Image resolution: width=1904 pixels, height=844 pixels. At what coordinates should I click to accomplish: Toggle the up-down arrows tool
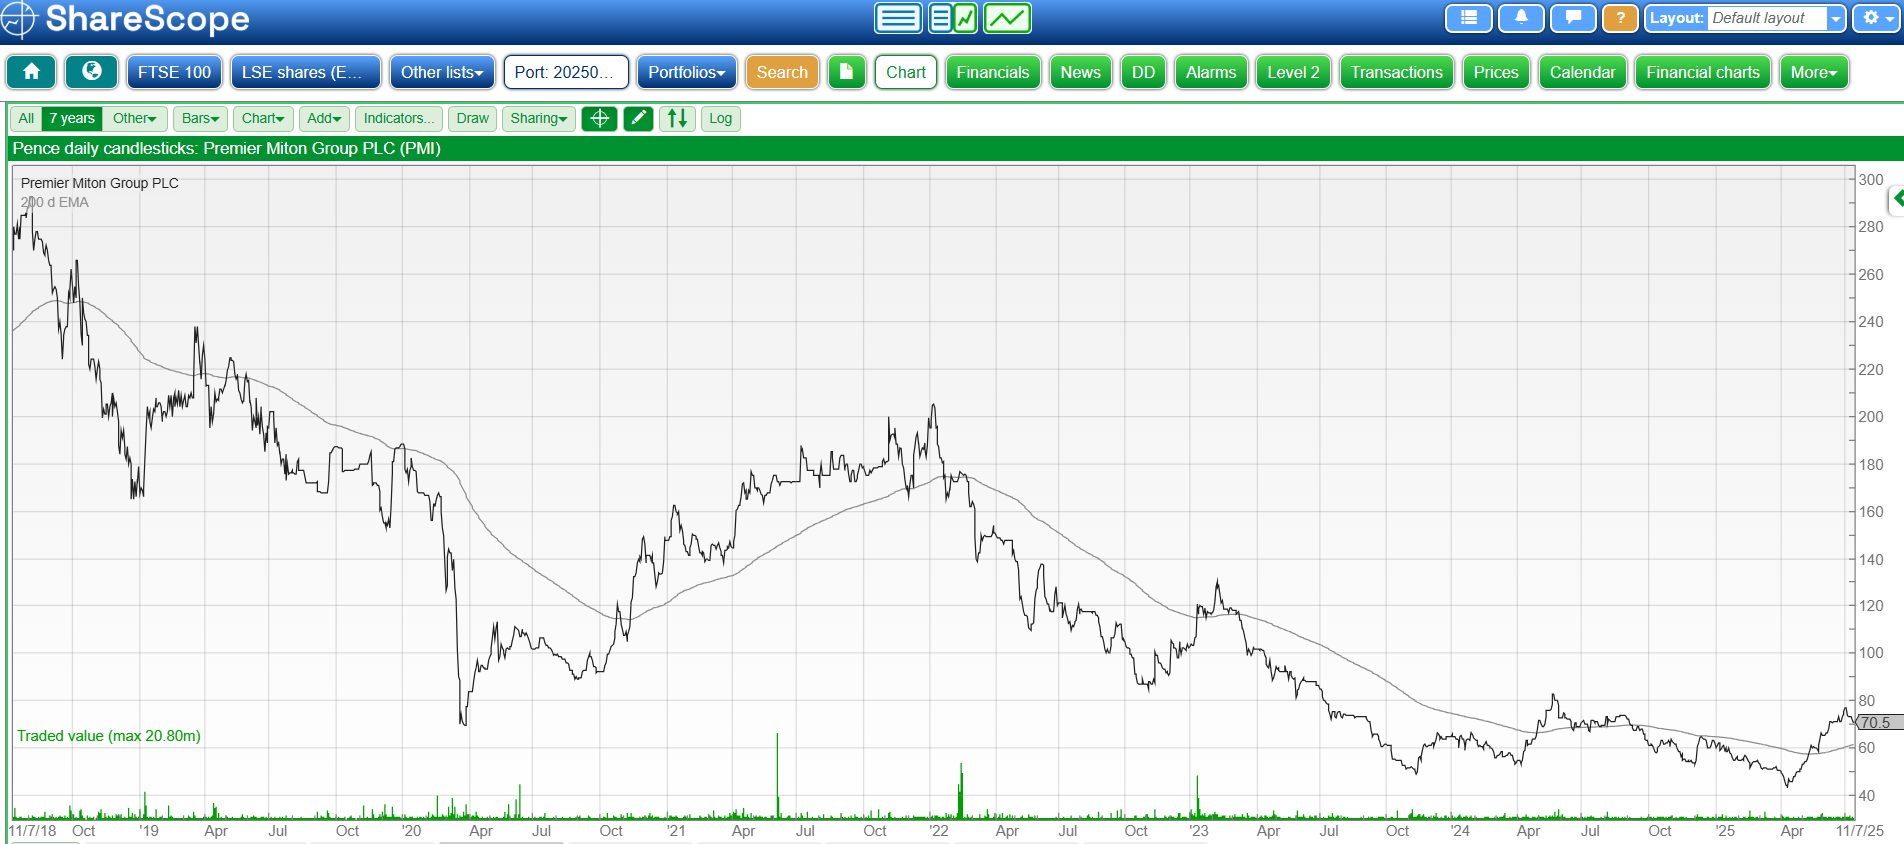[677, 118]
